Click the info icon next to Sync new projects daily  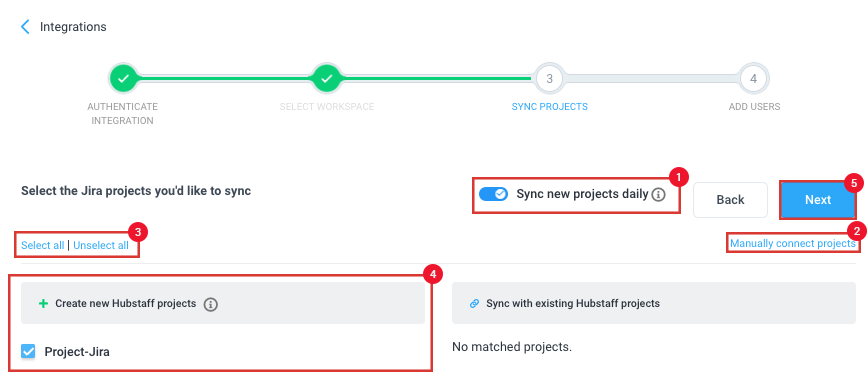(x=658, y=195)
